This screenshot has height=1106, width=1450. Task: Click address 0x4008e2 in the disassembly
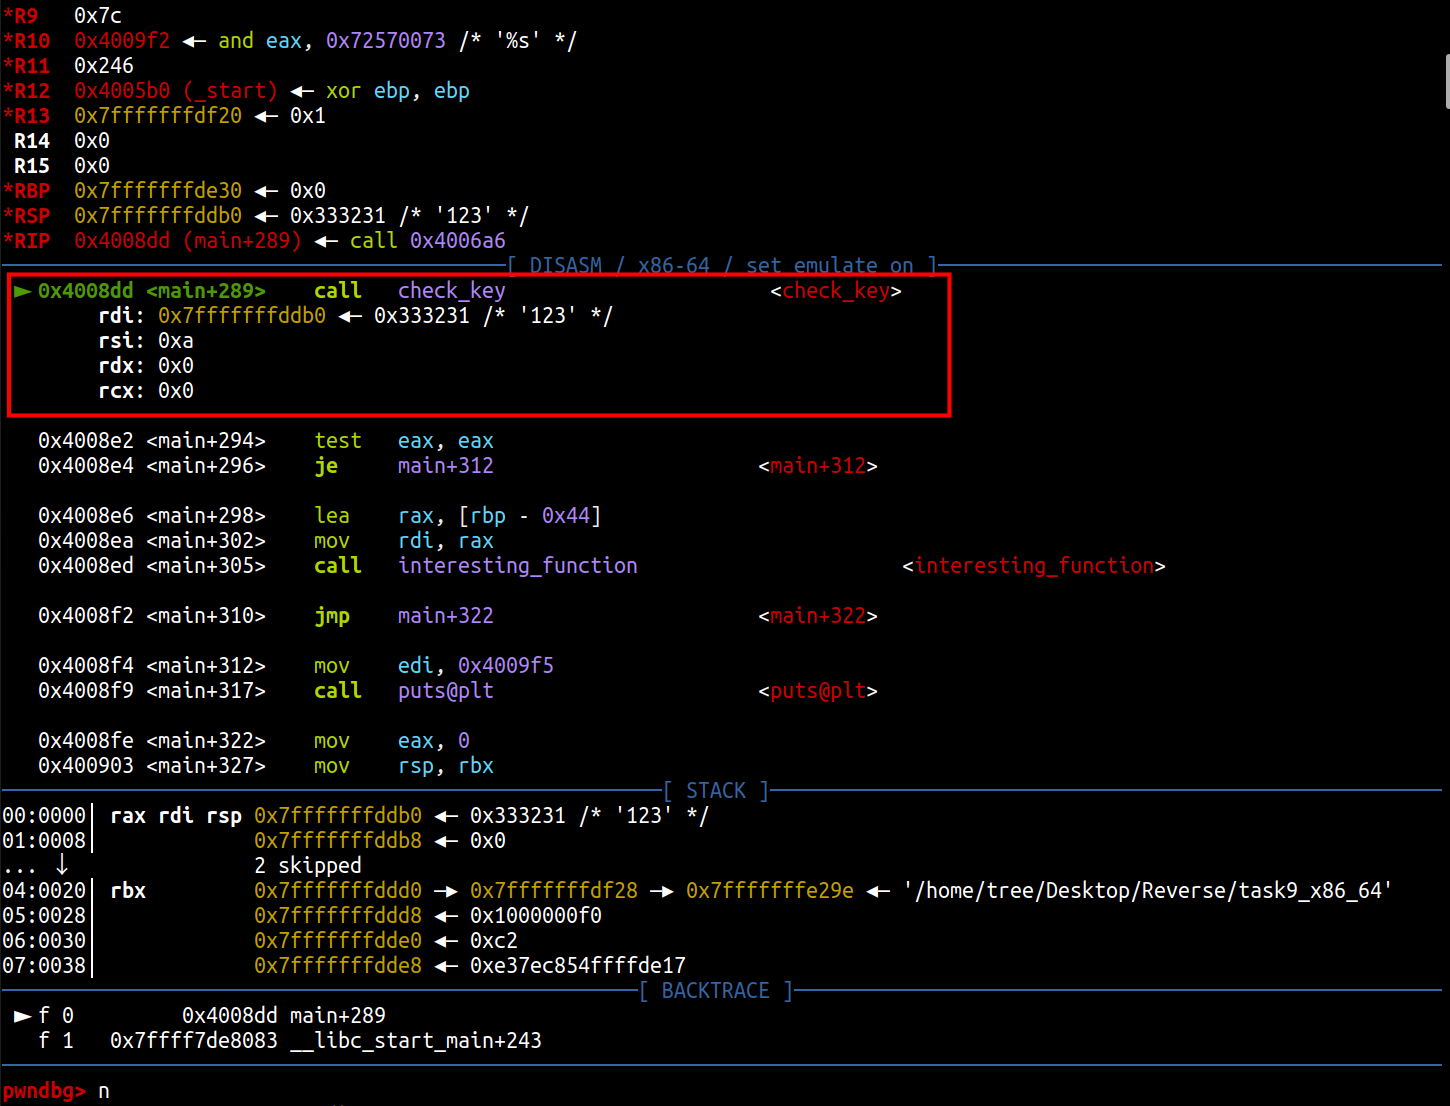point(86,441)
